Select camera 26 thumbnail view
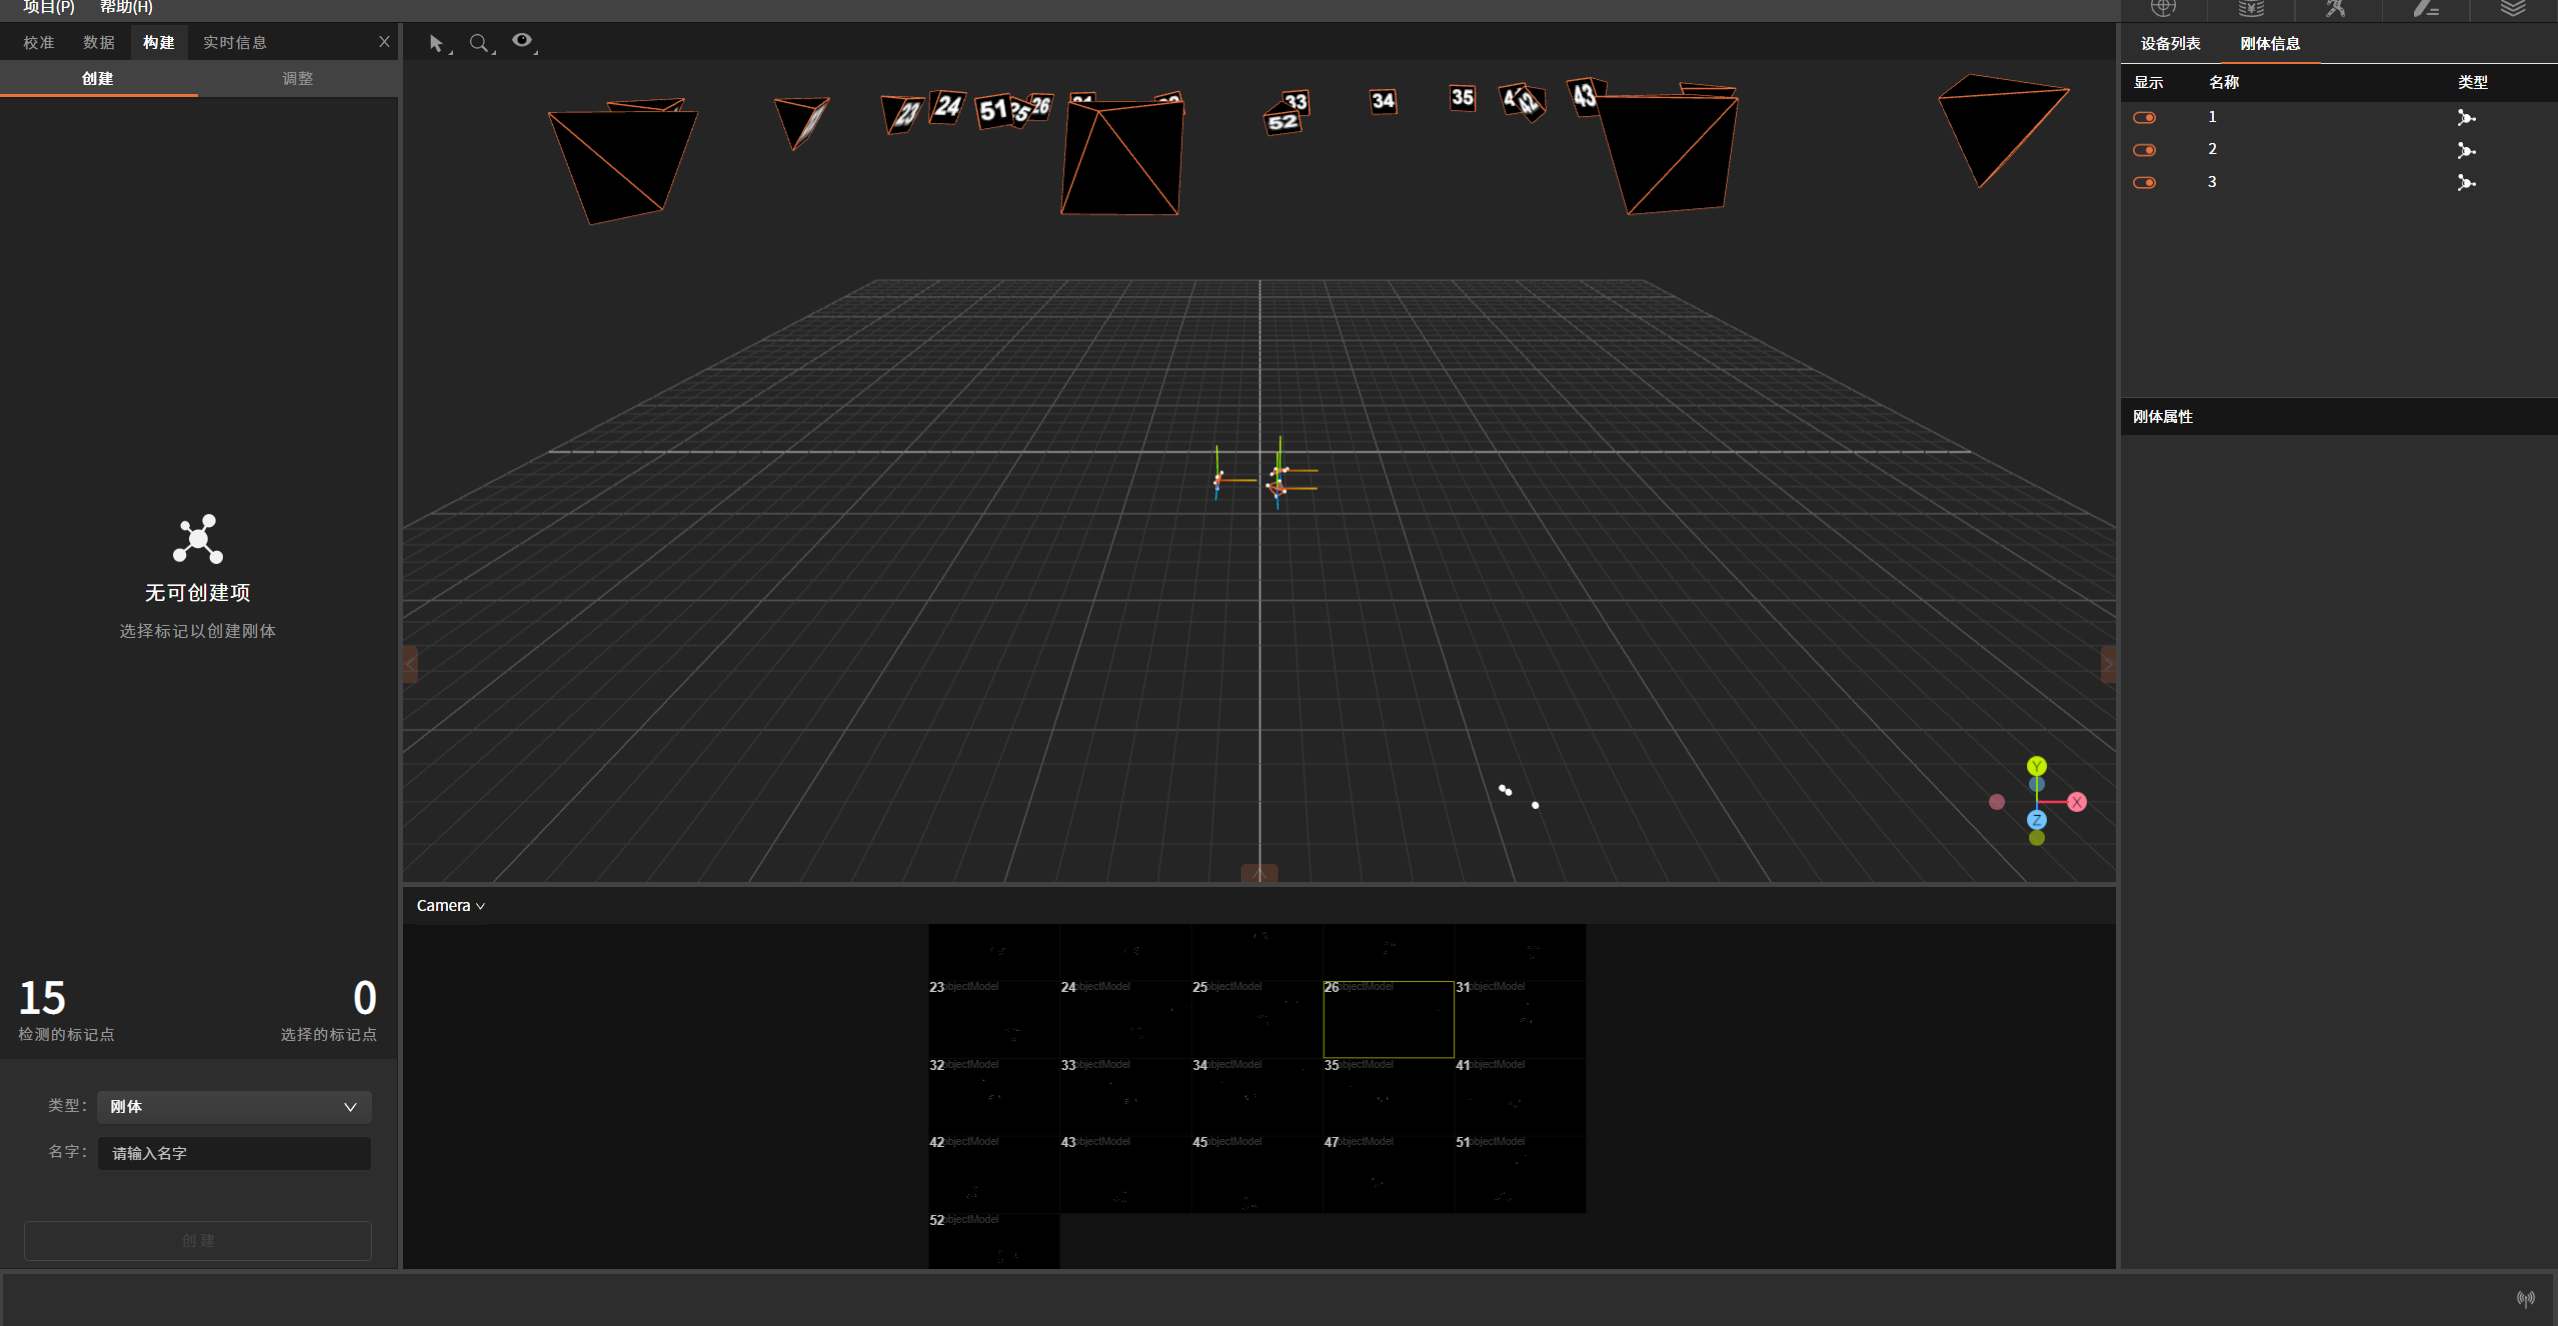The width and height of the screenshot is (2558, 1326). click(1388, 1019)
